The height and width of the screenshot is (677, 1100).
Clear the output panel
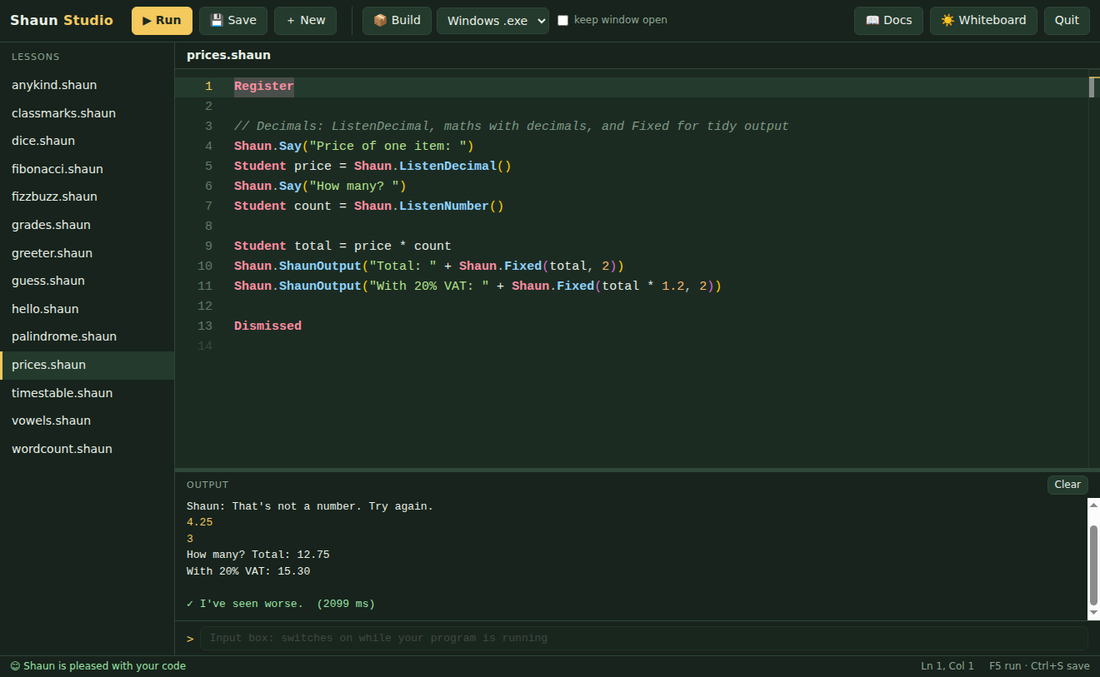(1067, 485)
